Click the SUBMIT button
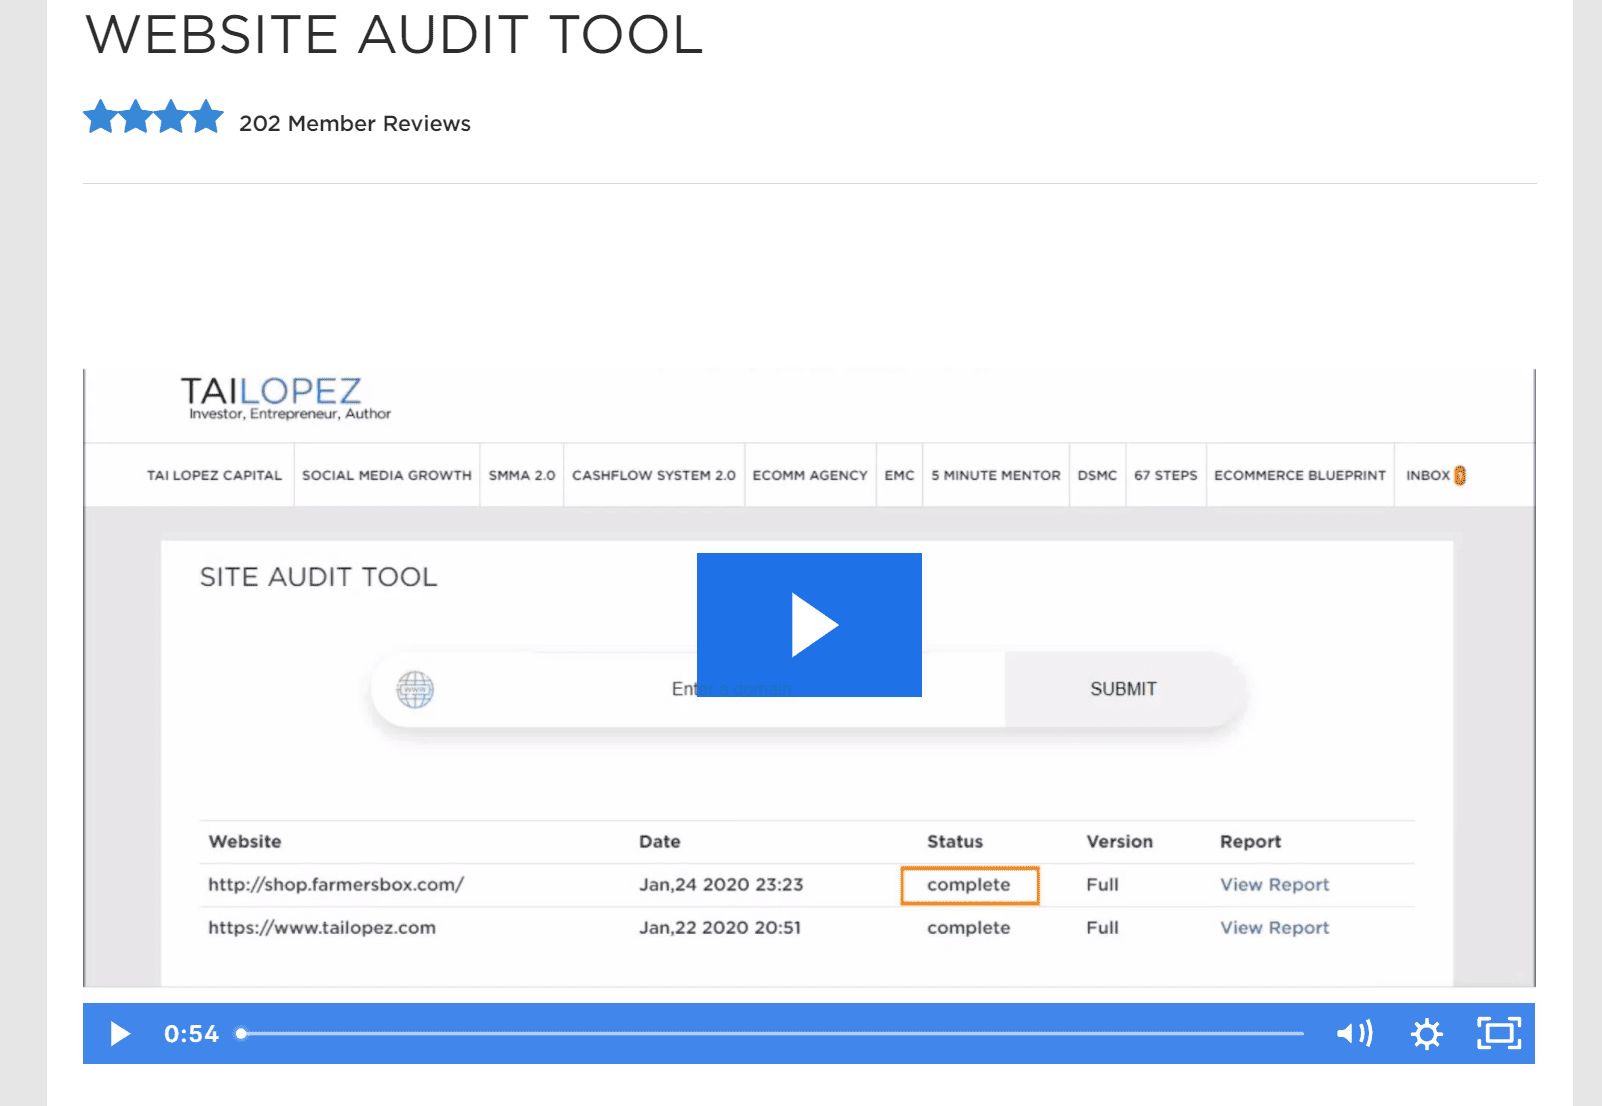This screenshot has width=1602, height=1106. [1124, 689]
